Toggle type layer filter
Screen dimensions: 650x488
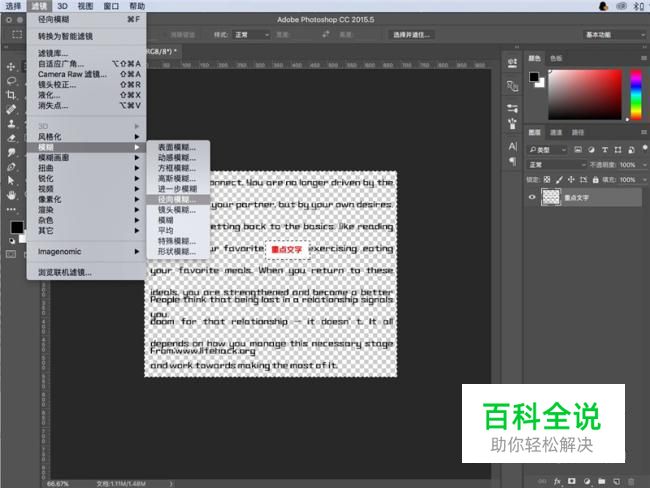click(x=604, y=150)
